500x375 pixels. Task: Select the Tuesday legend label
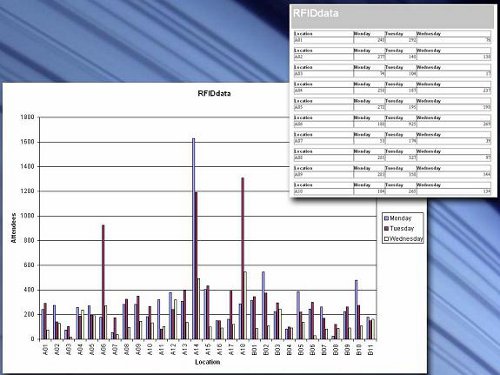tap(402, 229)
